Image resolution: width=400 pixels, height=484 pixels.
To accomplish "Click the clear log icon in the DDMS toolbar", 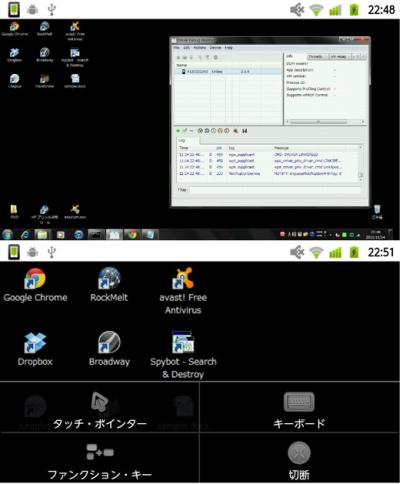I will (236, 131).
